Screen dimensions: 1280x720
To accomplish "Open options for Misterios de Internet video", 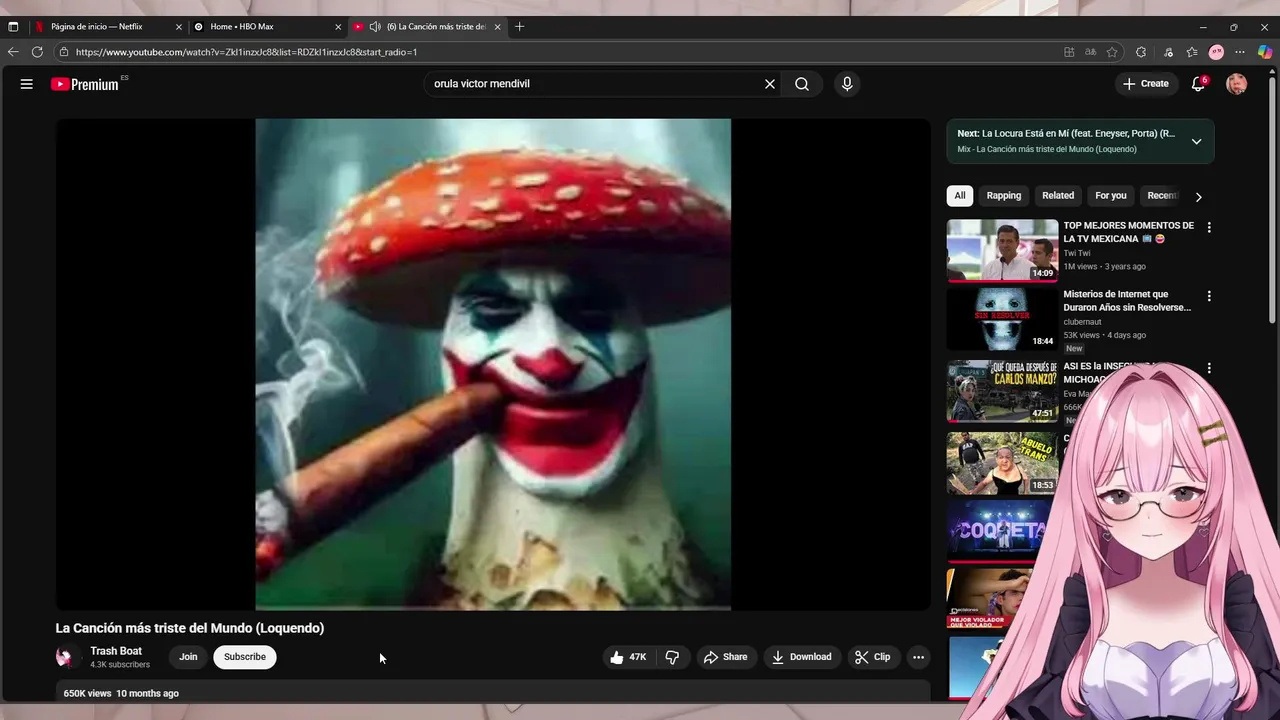I will (x=1209, y=296).
